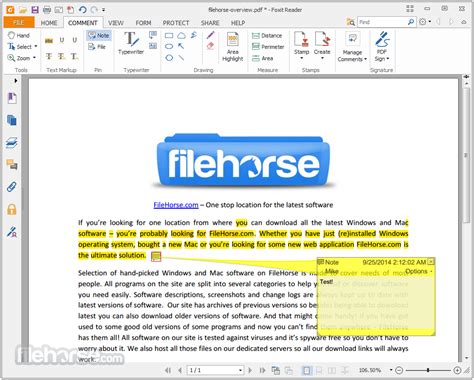The height and width of the screenshot is (380, 474).
Task: Open the Create stamp dropdown
Action: point(322,59)
